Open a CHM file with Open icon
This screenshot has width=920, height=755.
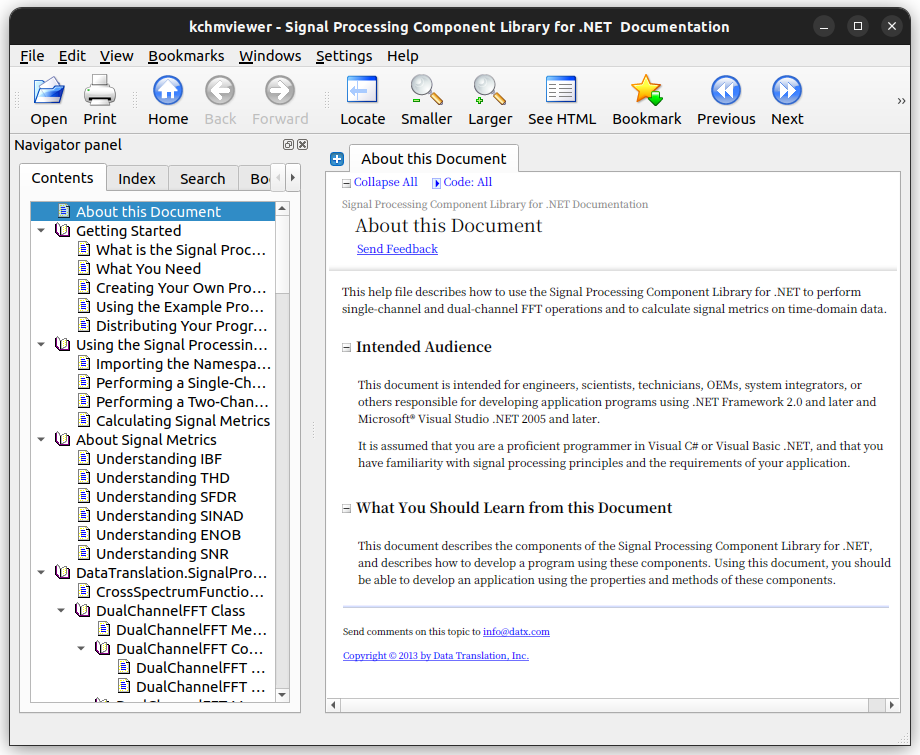49,101
